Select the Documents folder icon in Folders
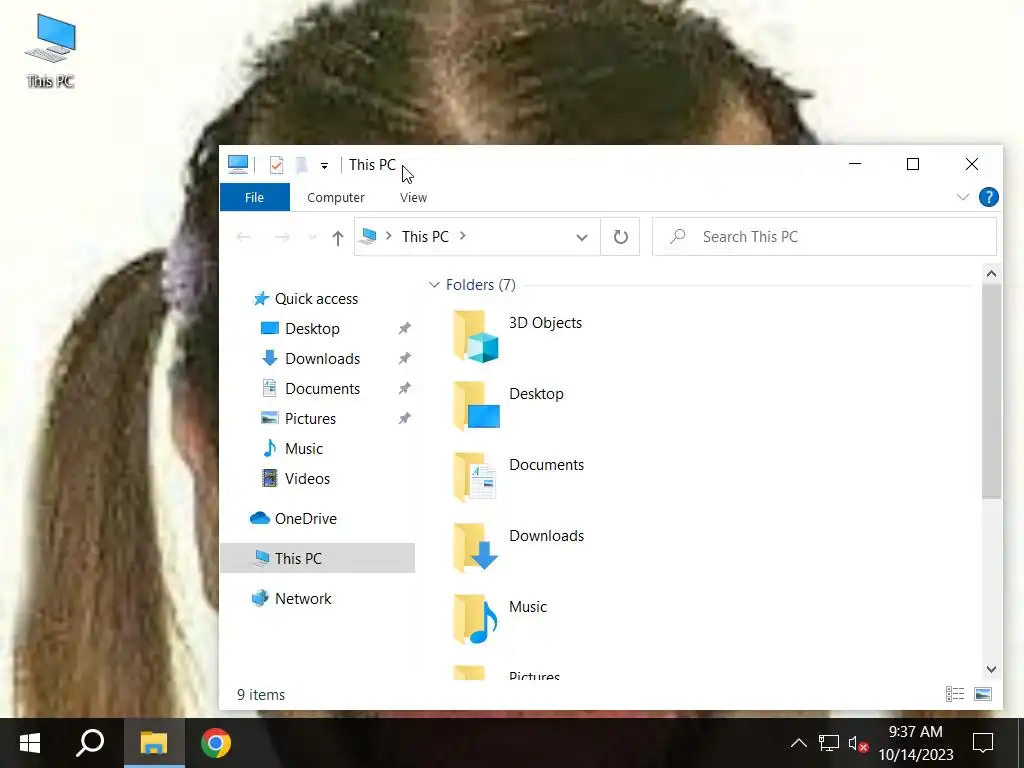 coord(476,477)
